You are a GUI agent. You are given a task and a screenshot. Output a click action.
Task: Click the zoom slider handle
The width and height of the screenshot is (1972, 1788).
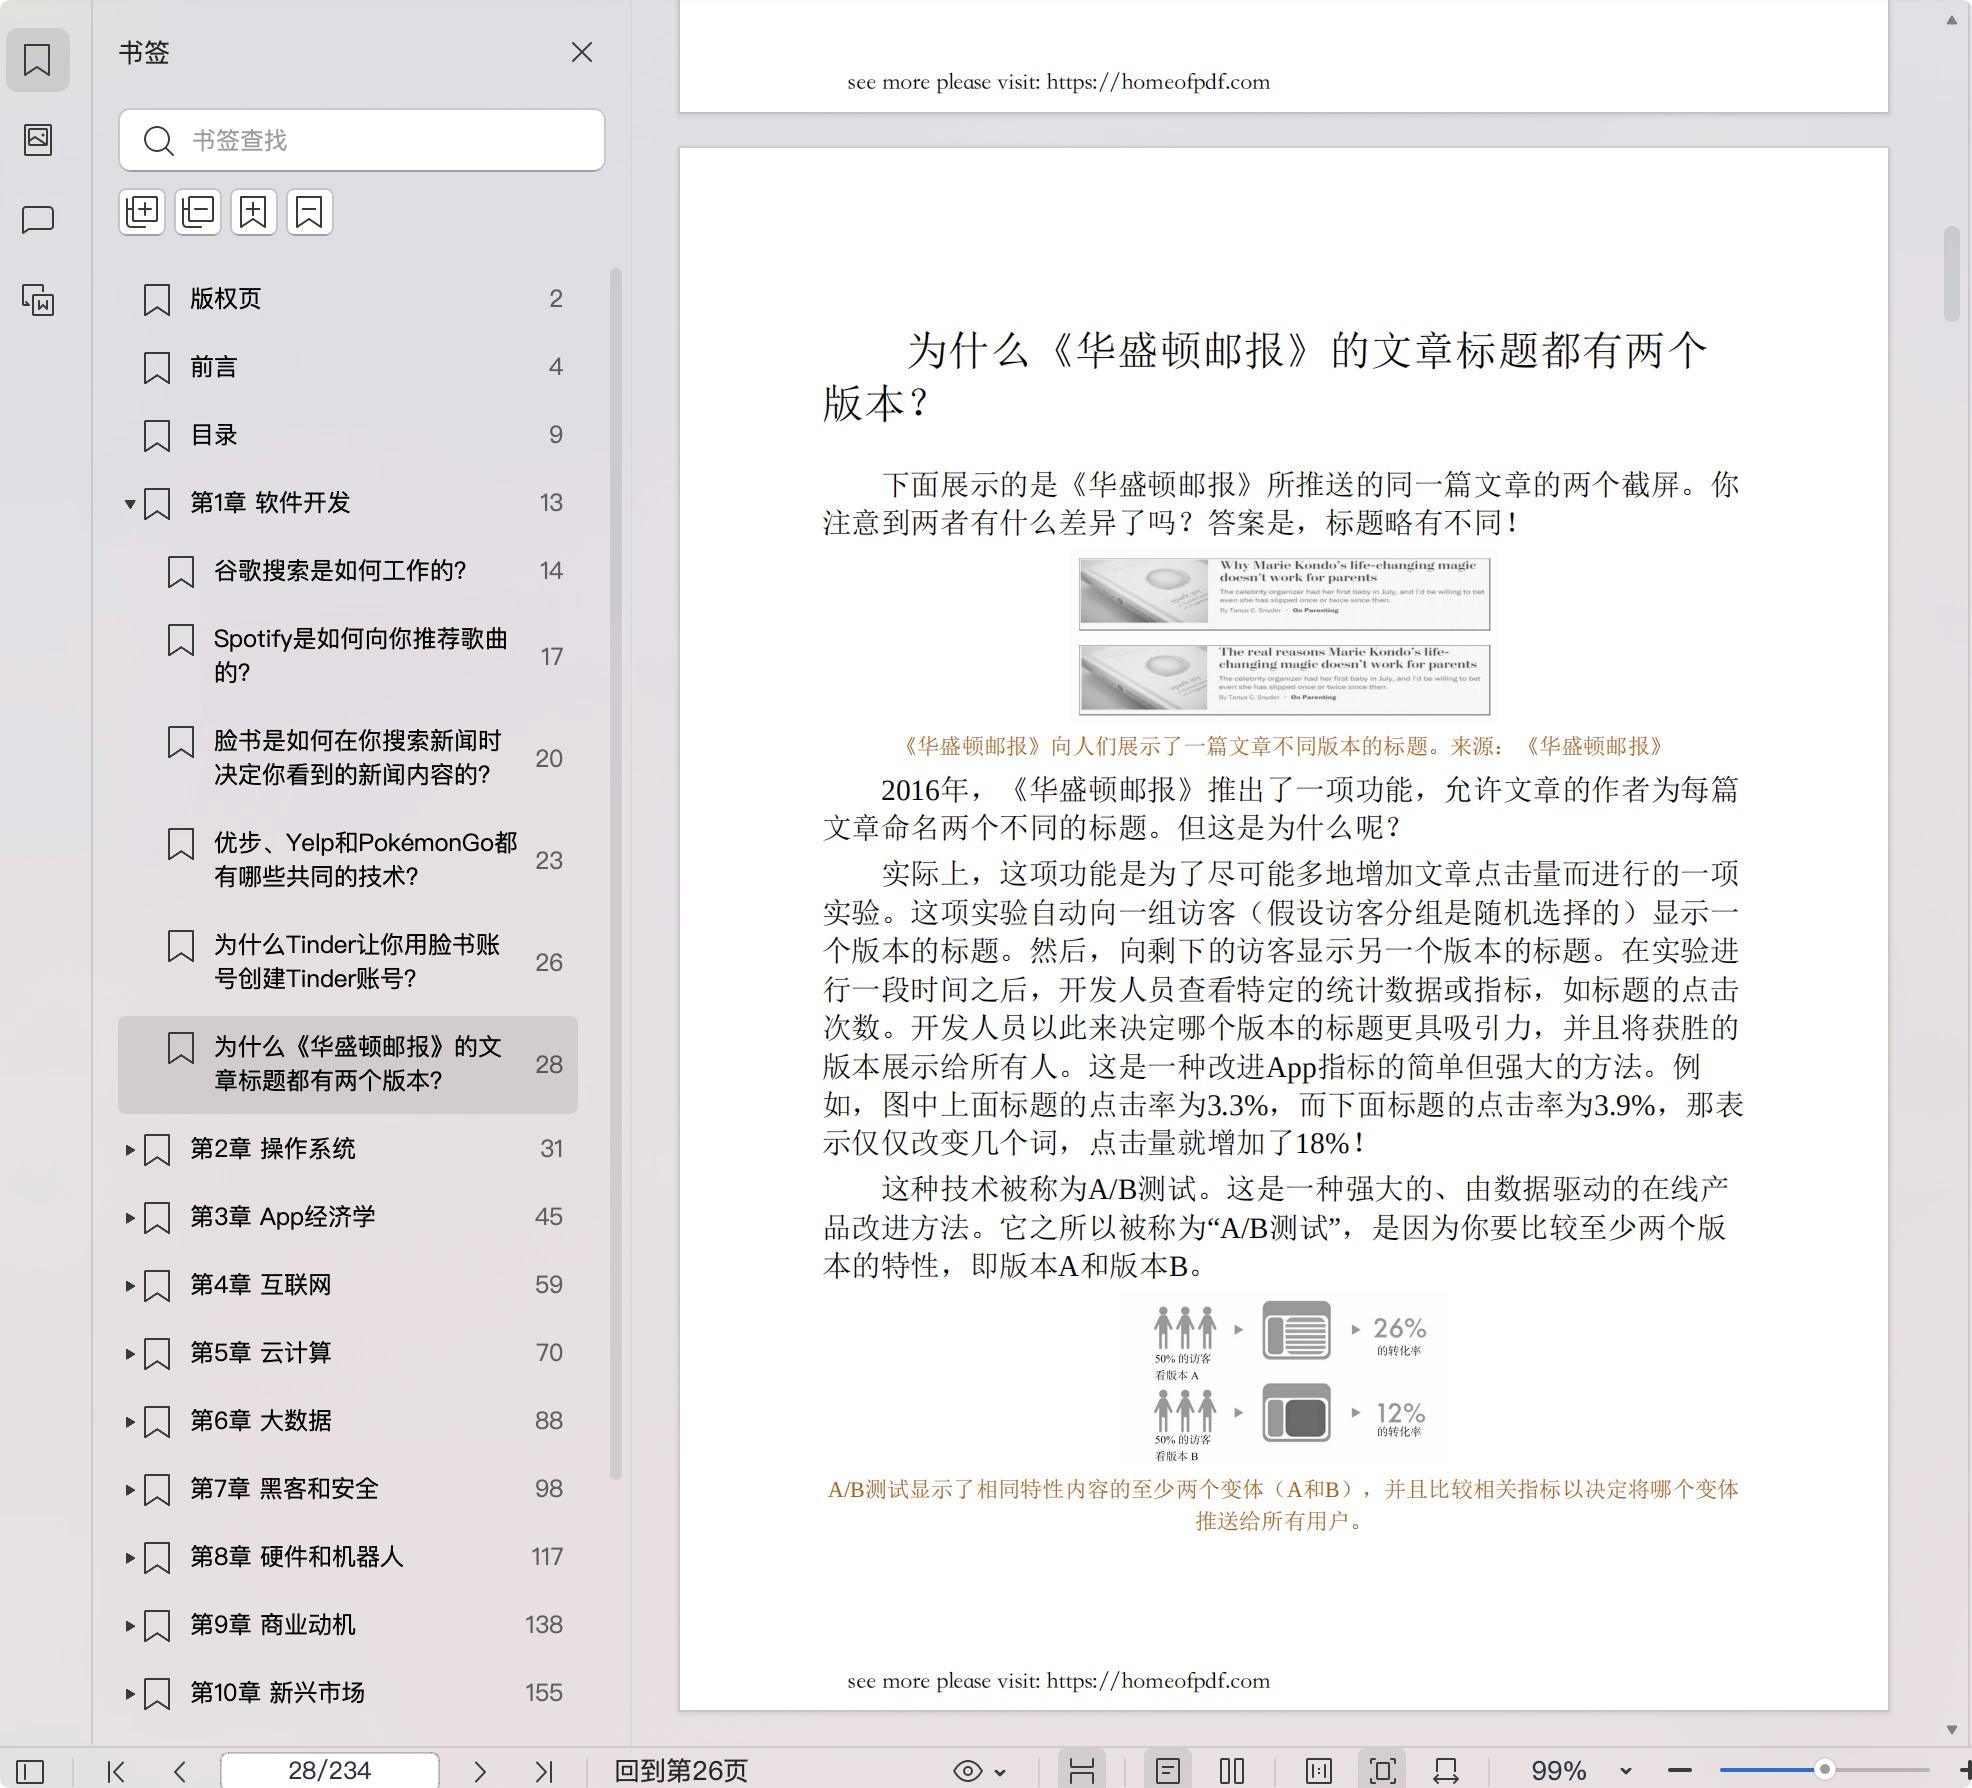[x=1824, y=1769]
